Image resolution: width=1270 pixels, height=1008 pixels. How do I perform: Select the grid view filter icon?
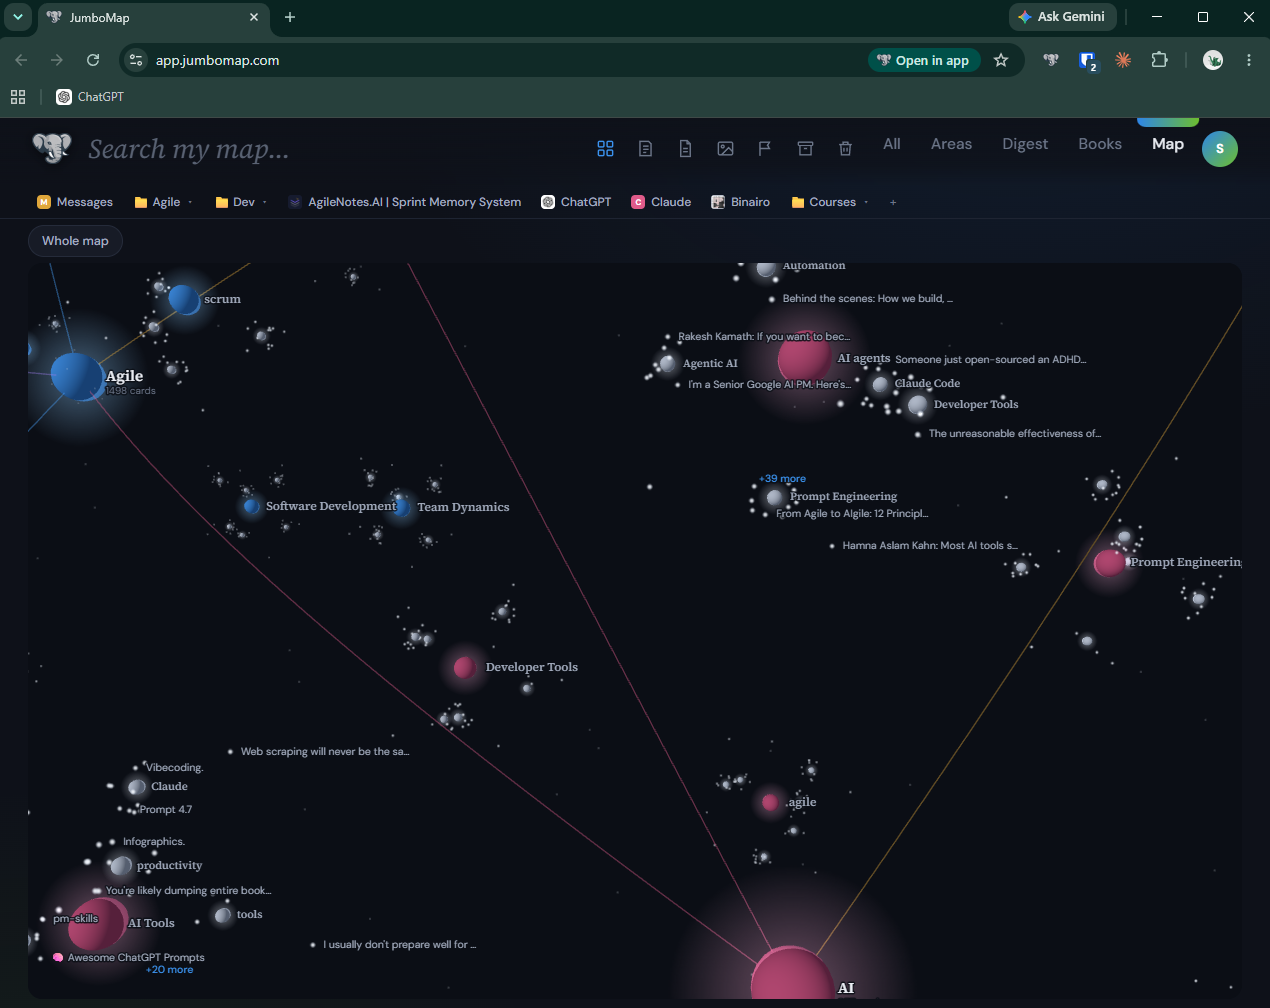click(x=605, y=148)
